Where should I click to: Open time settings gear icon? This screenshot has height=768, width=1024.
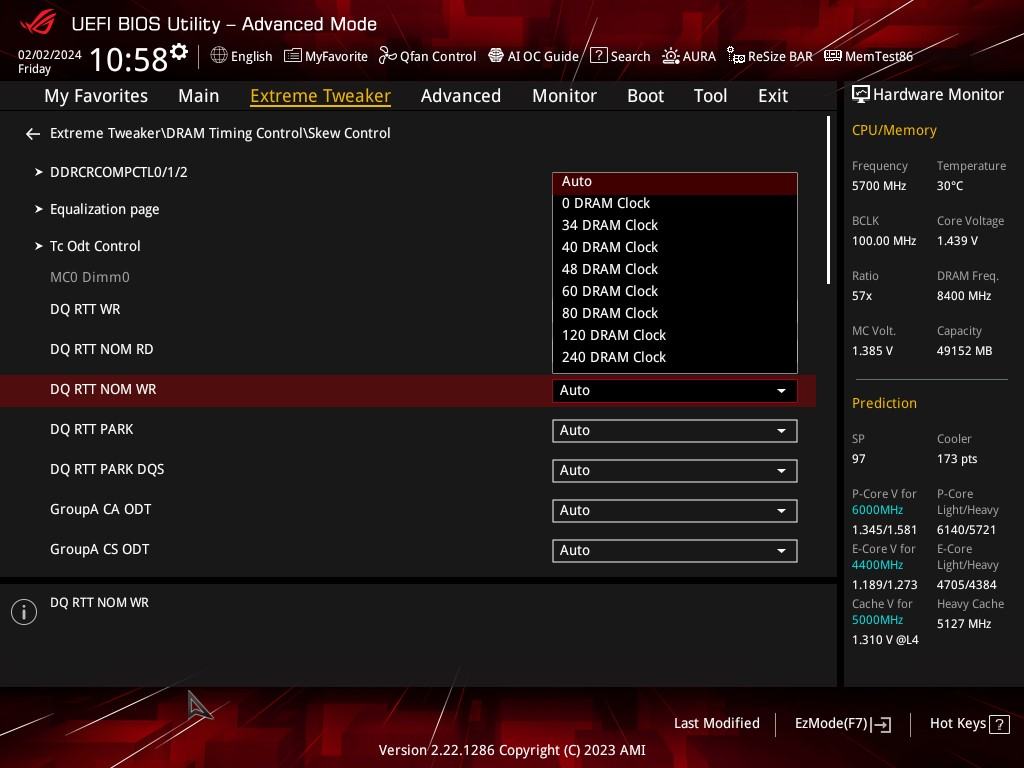(179, 51)
